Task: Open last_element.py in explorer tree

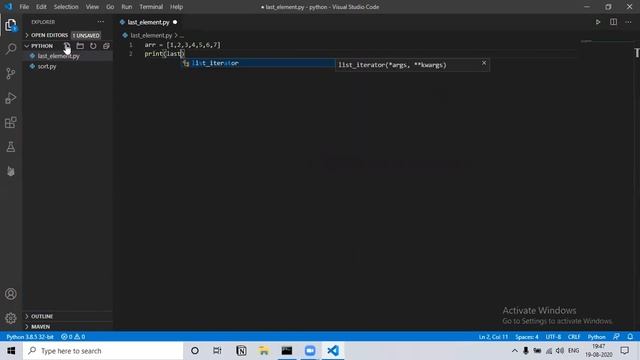Action: click(58, 56)
